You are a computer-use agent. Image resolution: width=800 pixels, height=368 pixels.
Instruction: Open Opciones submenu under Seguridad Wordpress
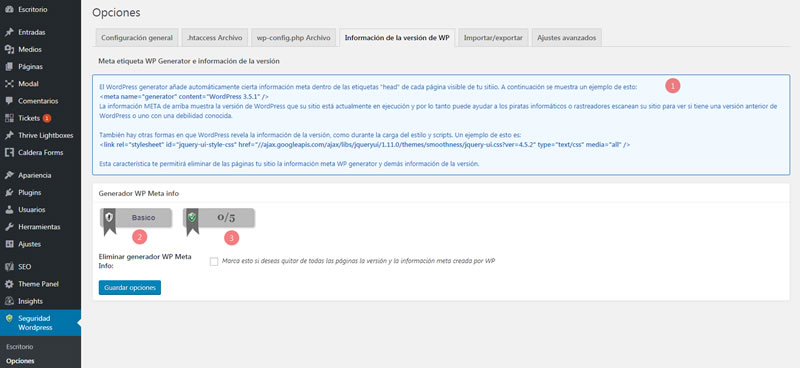(x=20, y=361)
